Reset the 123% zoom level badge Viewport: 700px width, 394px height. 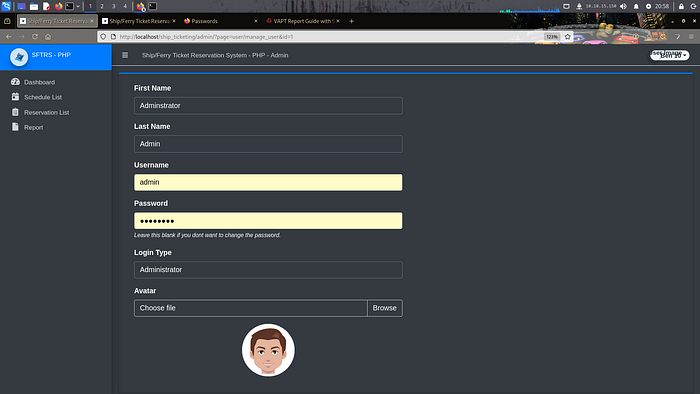(552, 37)
